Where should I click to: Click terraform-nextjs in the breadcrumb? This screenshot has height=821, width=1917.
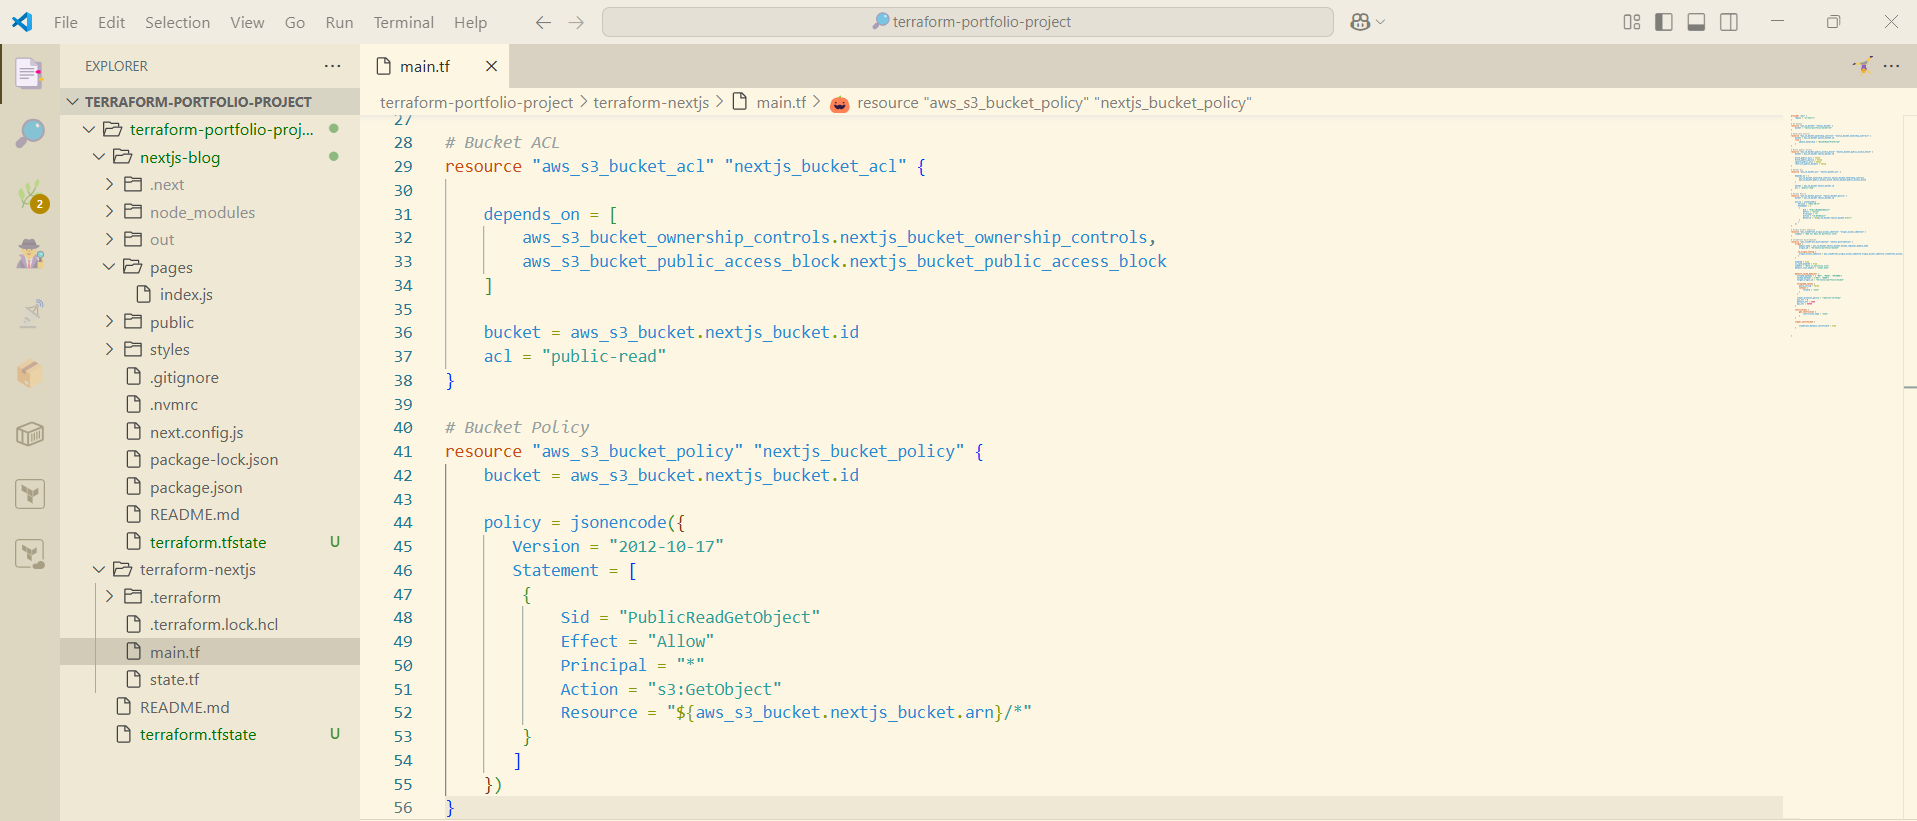tap(651, 103)
